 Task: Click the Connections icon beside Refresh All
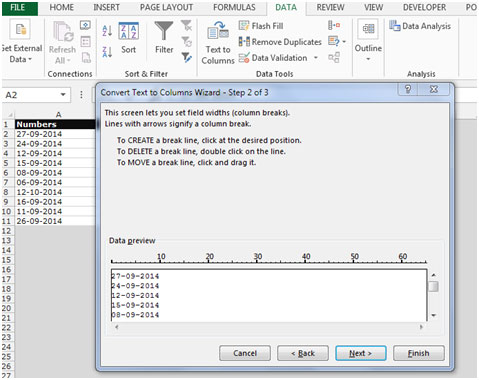point(85,25)
